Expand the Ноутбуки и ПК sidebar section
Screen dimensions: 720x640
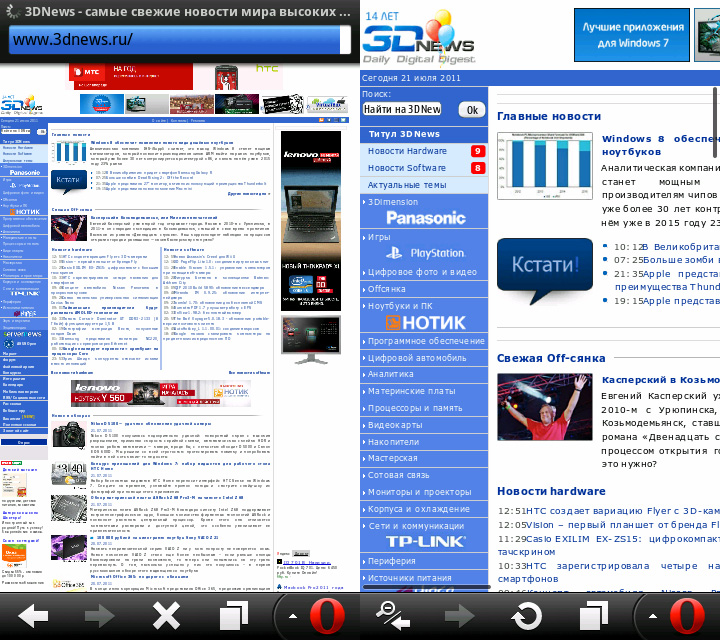tap(400, 305)
